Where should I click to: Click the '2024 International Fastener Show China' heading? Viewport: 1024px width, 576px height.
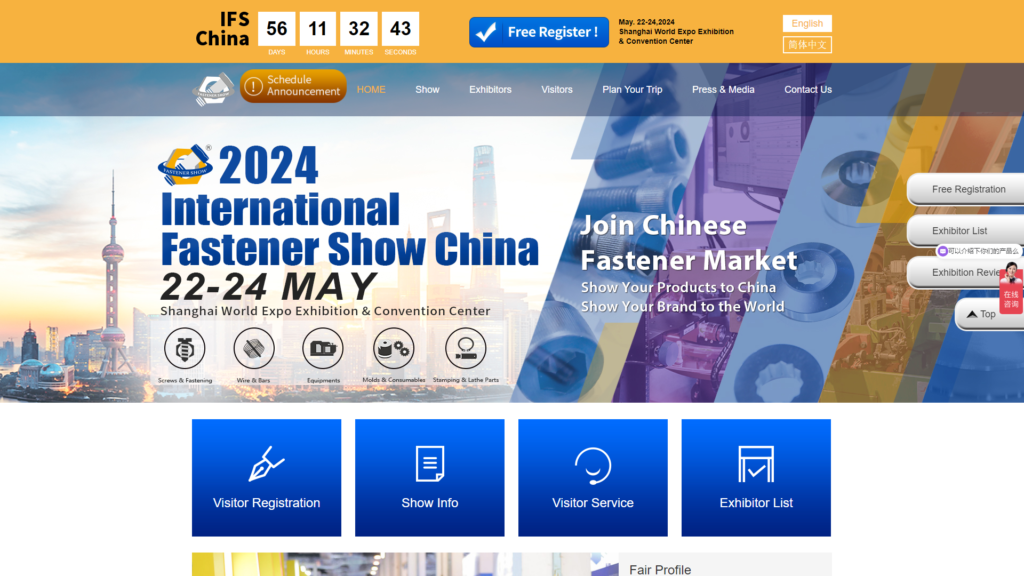349,206
